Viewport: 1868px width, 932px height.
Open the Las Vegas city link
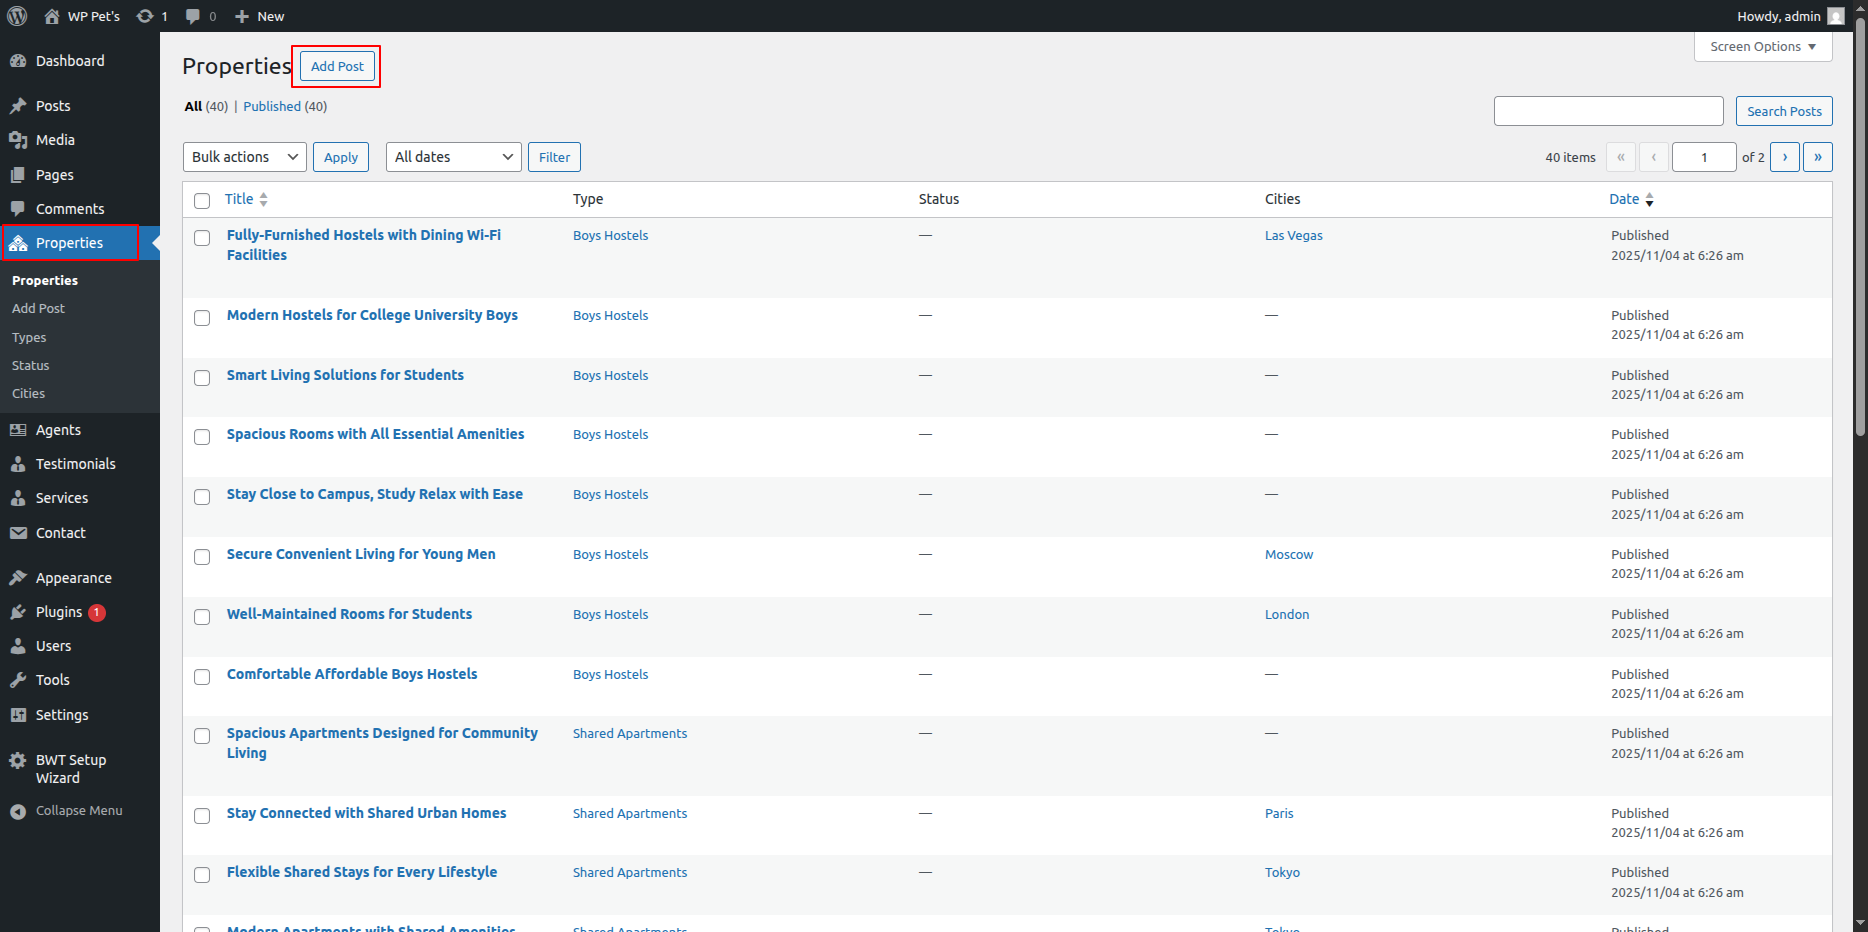(x=1293, y=236)
